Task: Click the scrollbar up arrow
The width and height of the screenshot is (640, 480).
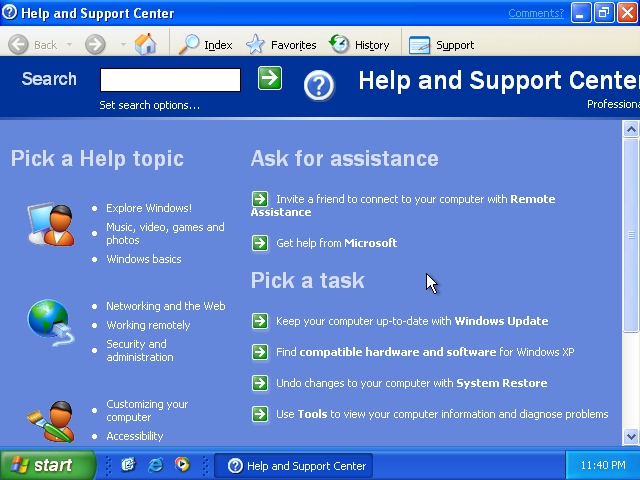Action: tap(631, 129)
